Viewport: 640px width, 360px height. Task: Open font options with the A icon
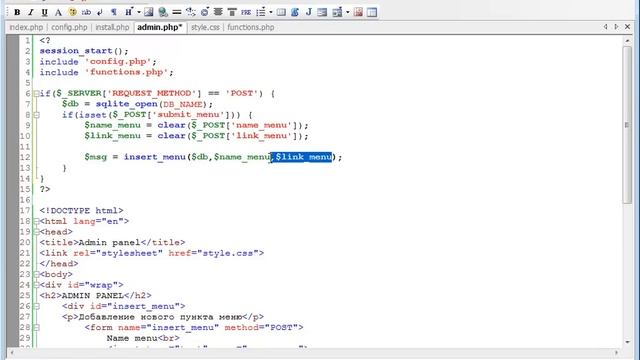tap(58, 12)
